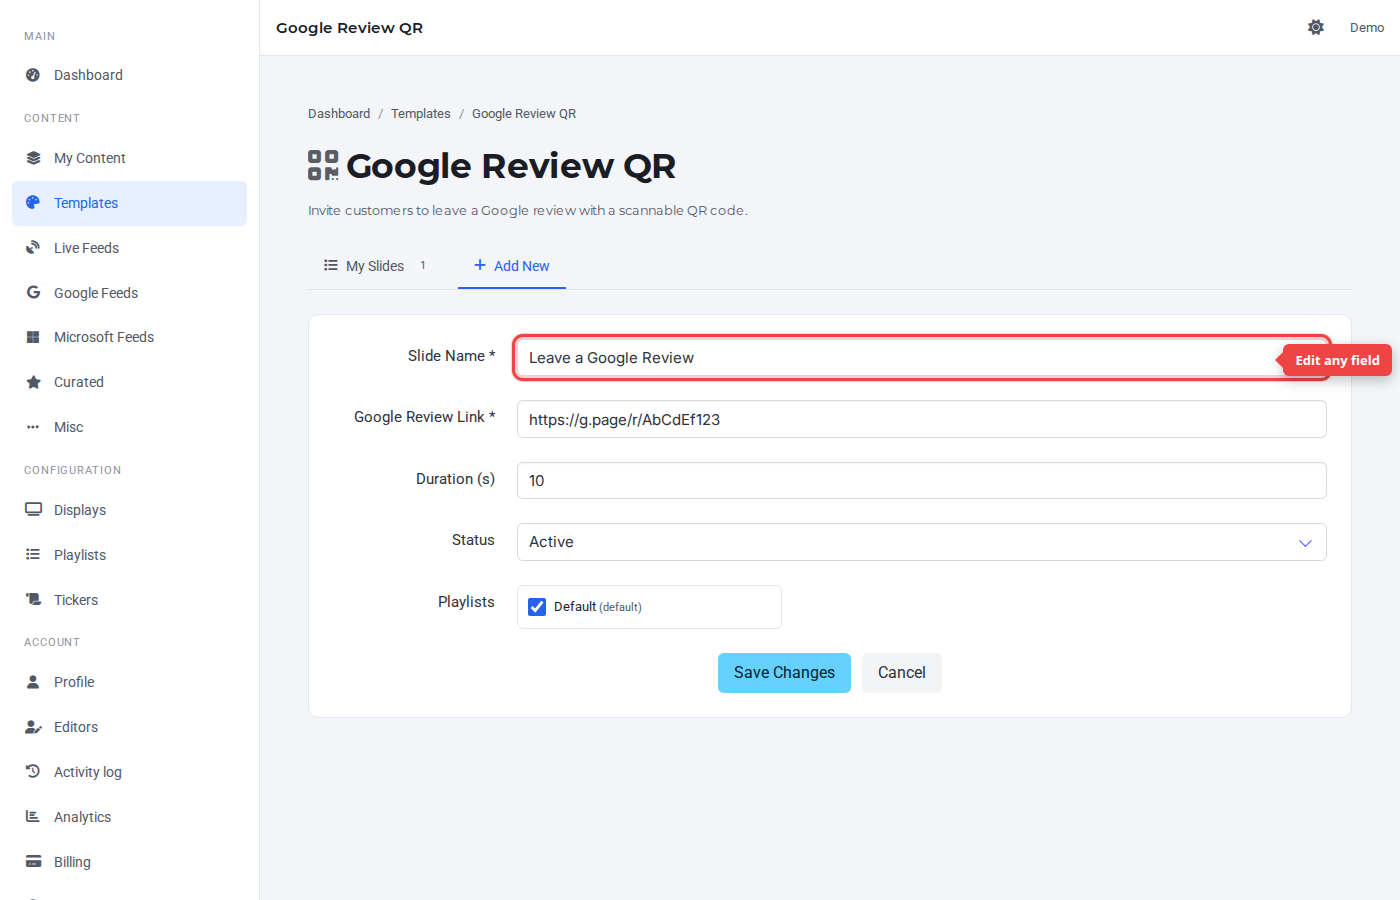Open Live Feeds menu item
This screenshot has height=900, width=1400.
[129, 248]
